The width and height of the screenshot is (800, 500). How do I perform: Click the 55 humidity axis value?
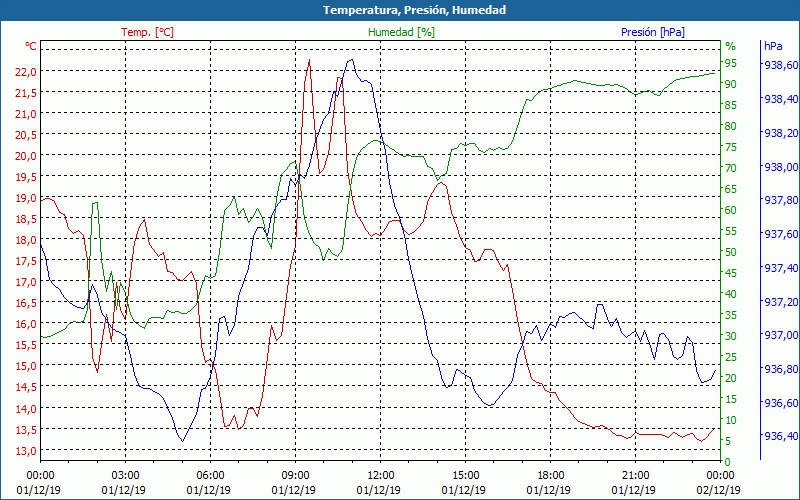[731, 231]
